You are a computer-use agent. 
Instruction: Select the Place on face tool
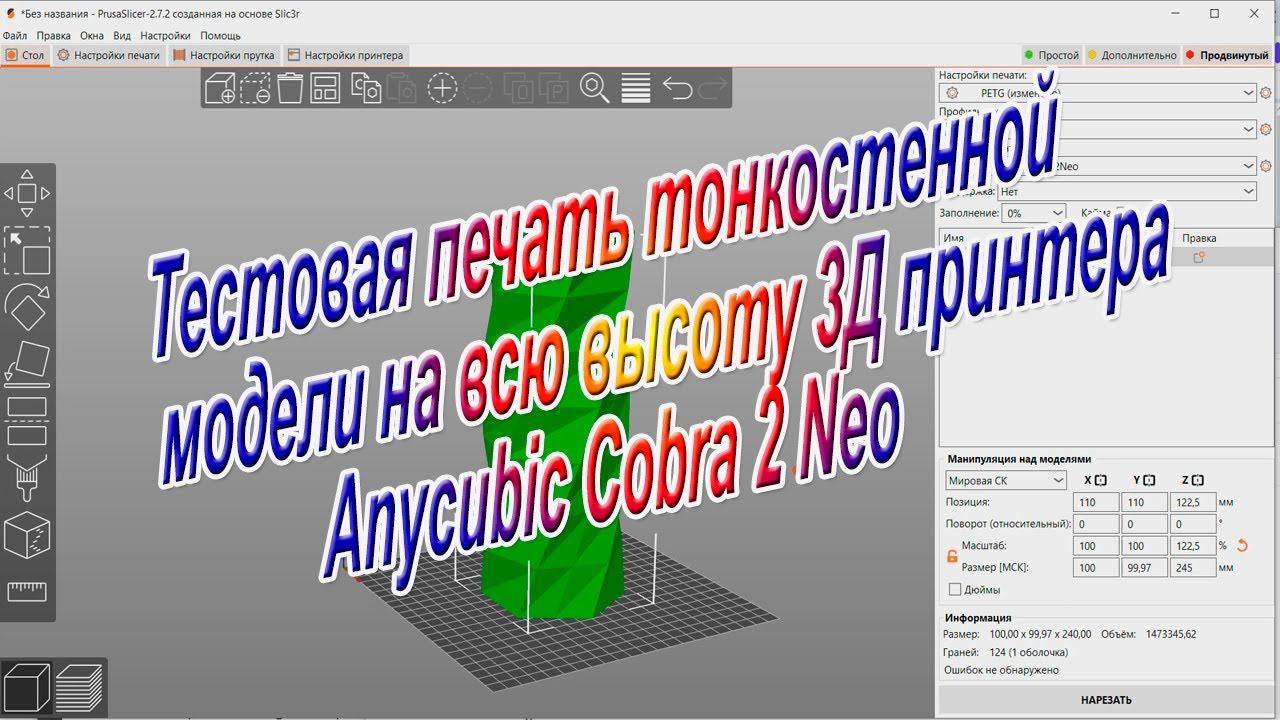click(27, 363)
